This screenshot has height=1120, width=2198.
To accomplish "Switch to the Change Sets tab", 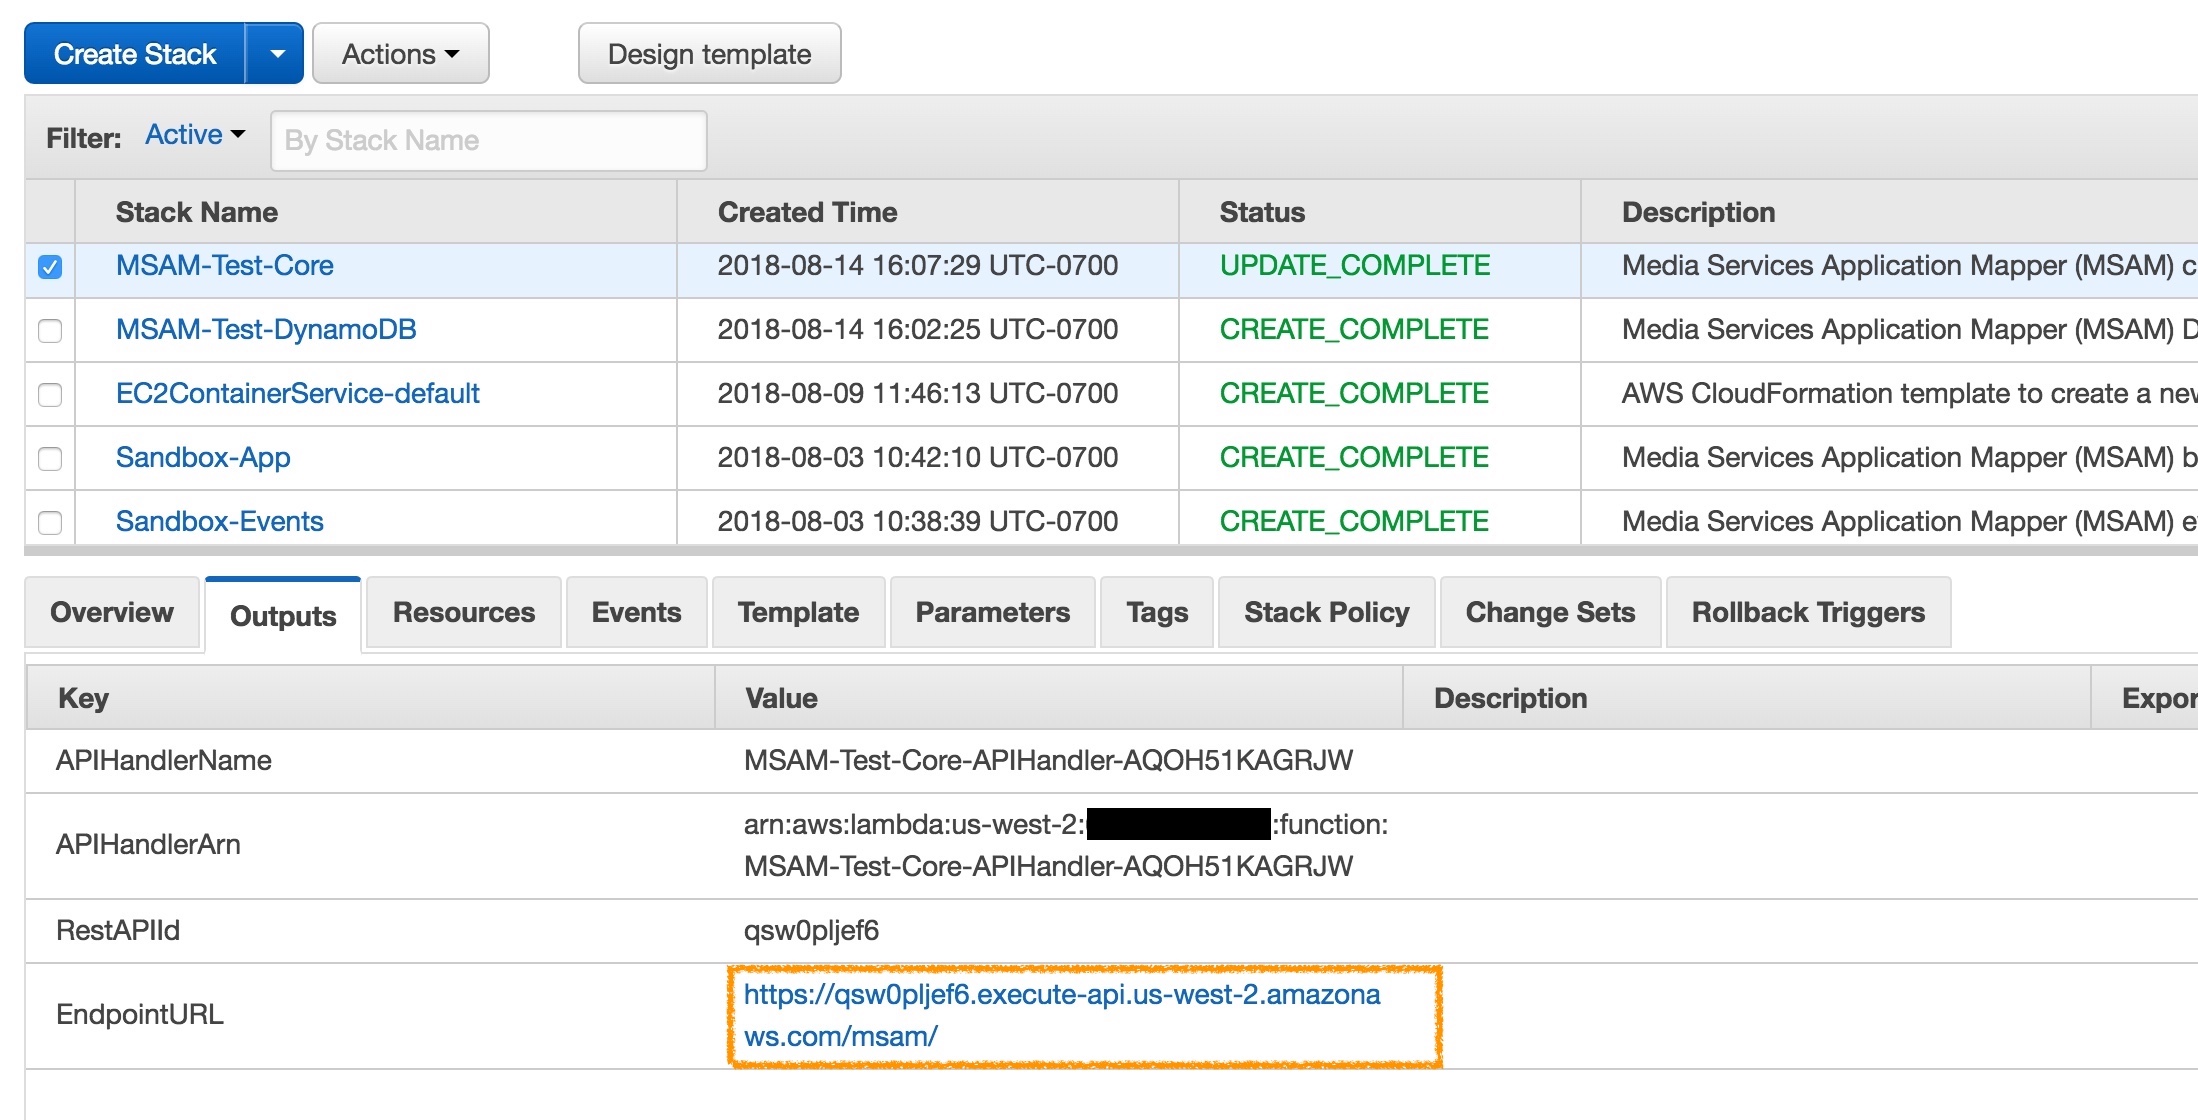I will tap(1550, 612).
